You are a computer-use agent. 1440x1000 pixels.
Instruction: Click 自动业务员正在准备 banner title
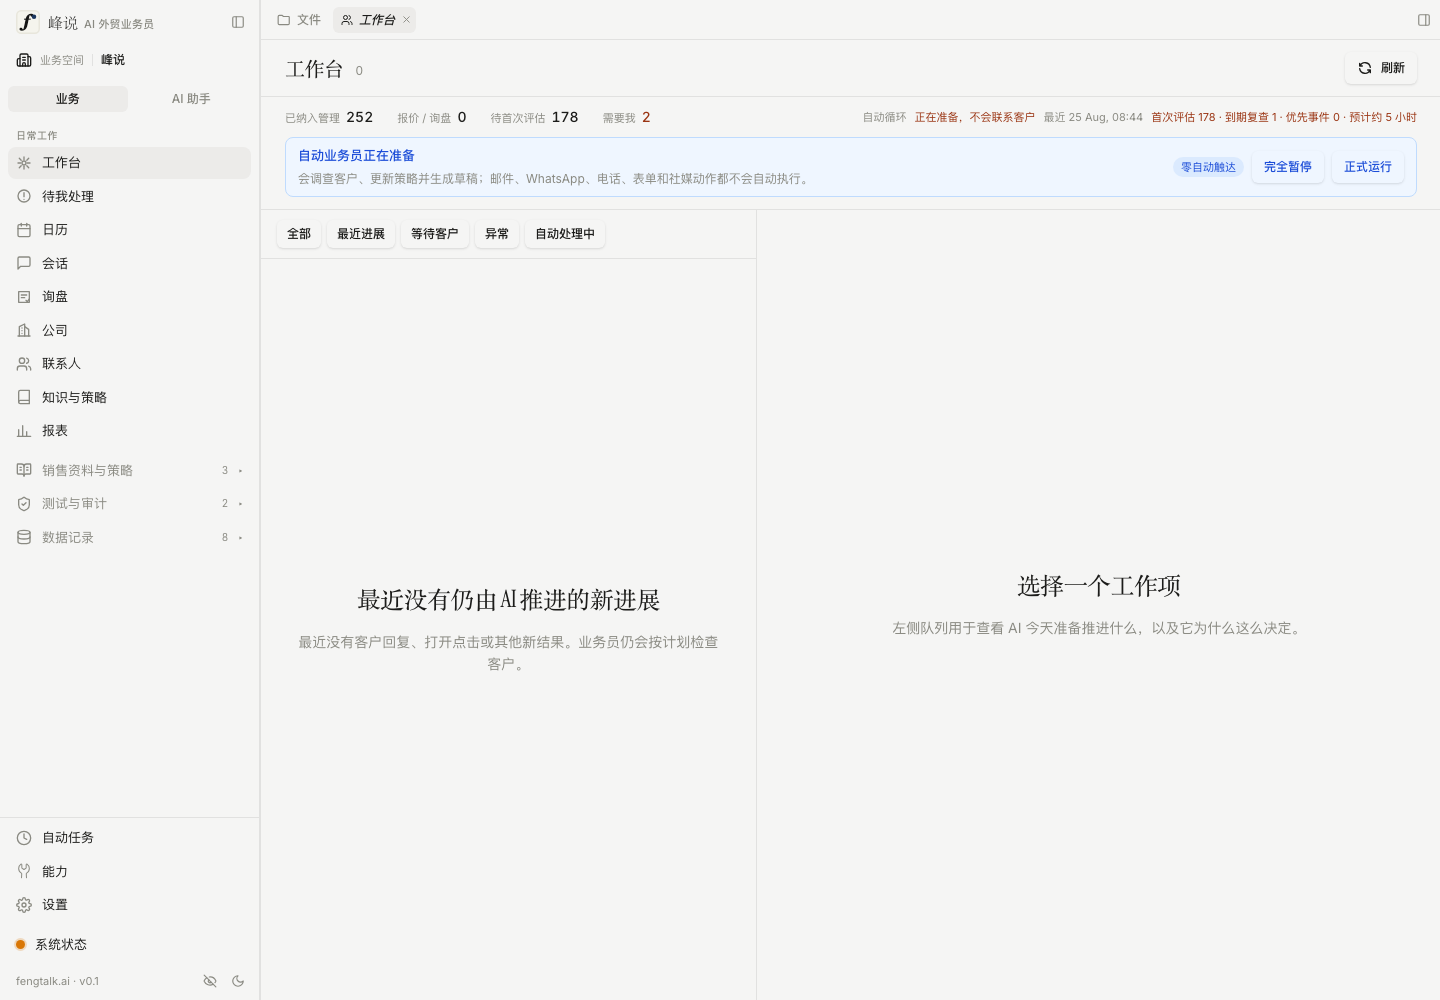tap(357, 156)
